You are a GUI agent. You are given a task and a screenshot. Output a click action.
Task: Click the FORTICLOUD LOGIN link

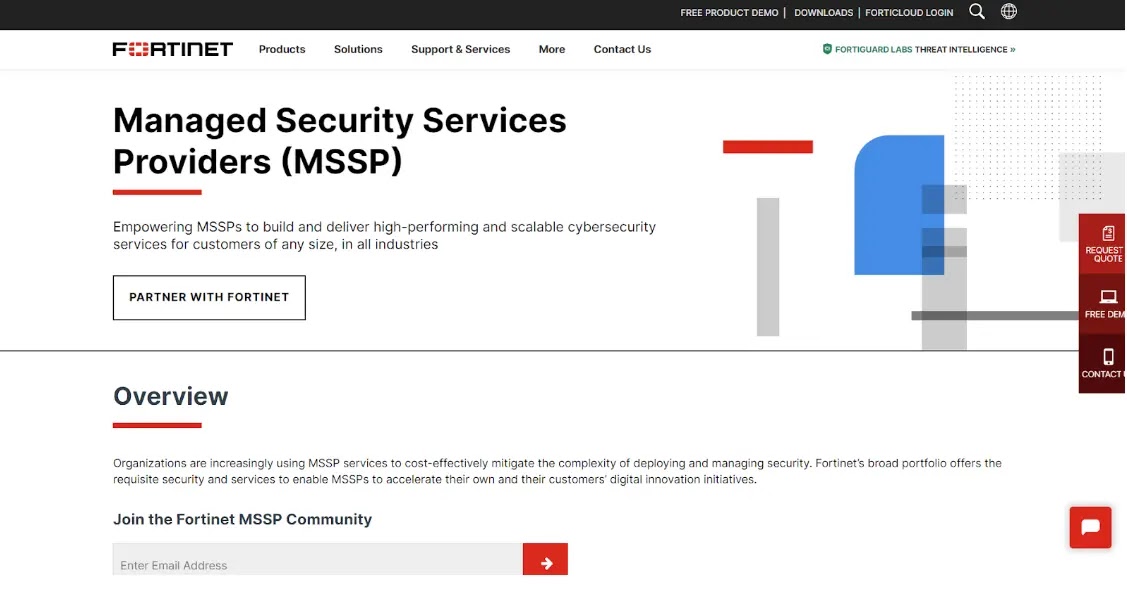click(x=909, y=12)
